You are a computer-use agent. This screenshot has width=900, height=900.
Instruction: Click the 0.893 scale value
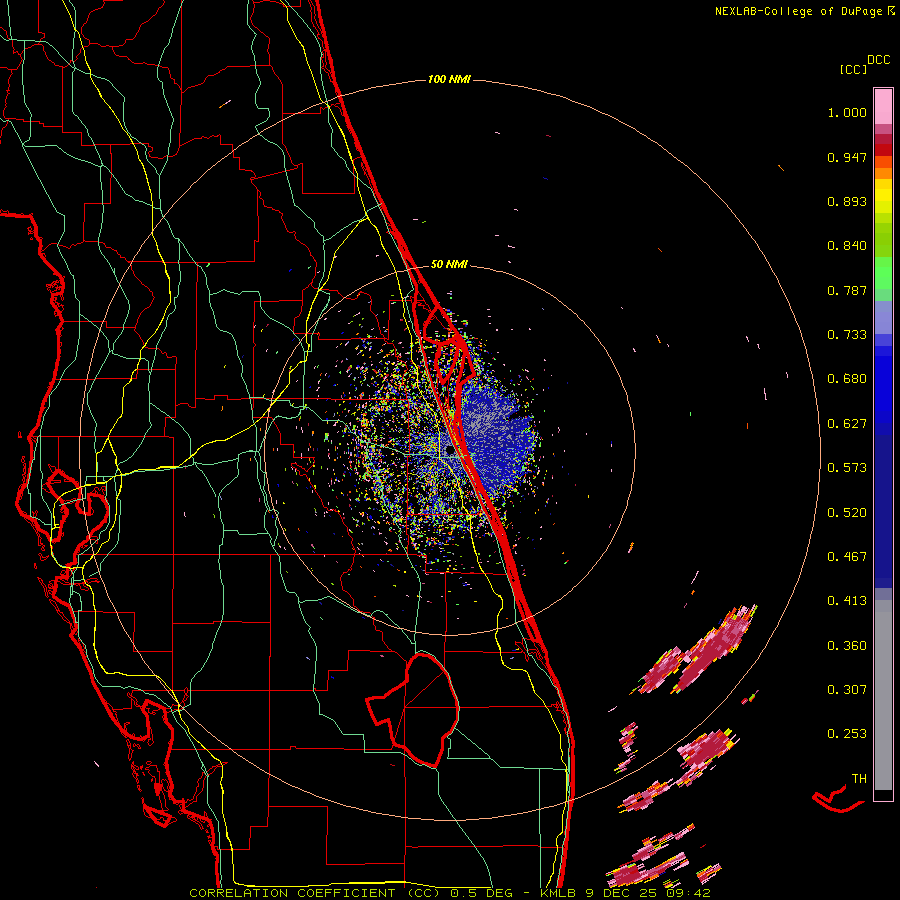tap(847, 201)
